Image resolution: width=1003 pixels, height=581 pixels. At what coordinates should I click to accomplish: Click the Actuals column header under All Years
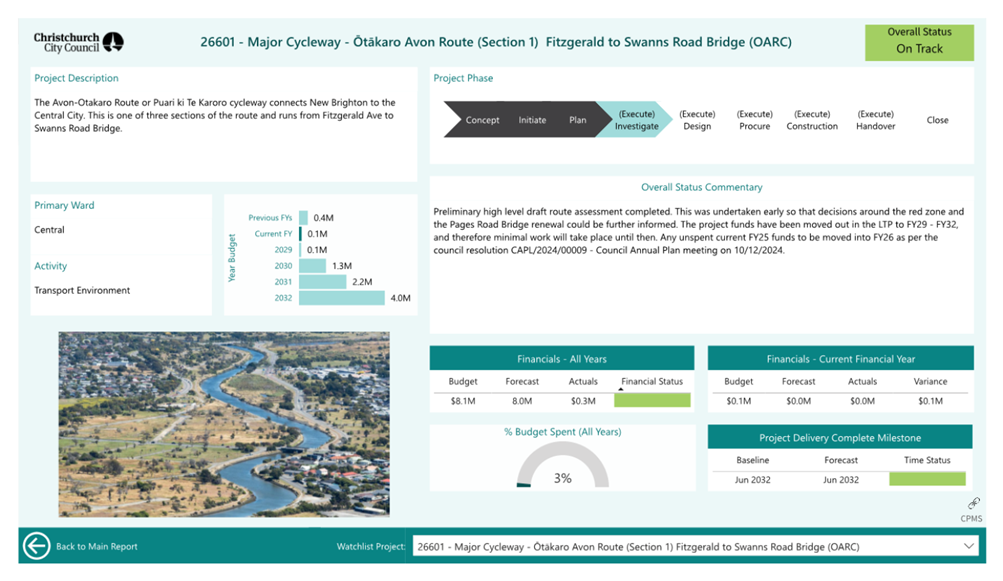[x=583, y=381]
